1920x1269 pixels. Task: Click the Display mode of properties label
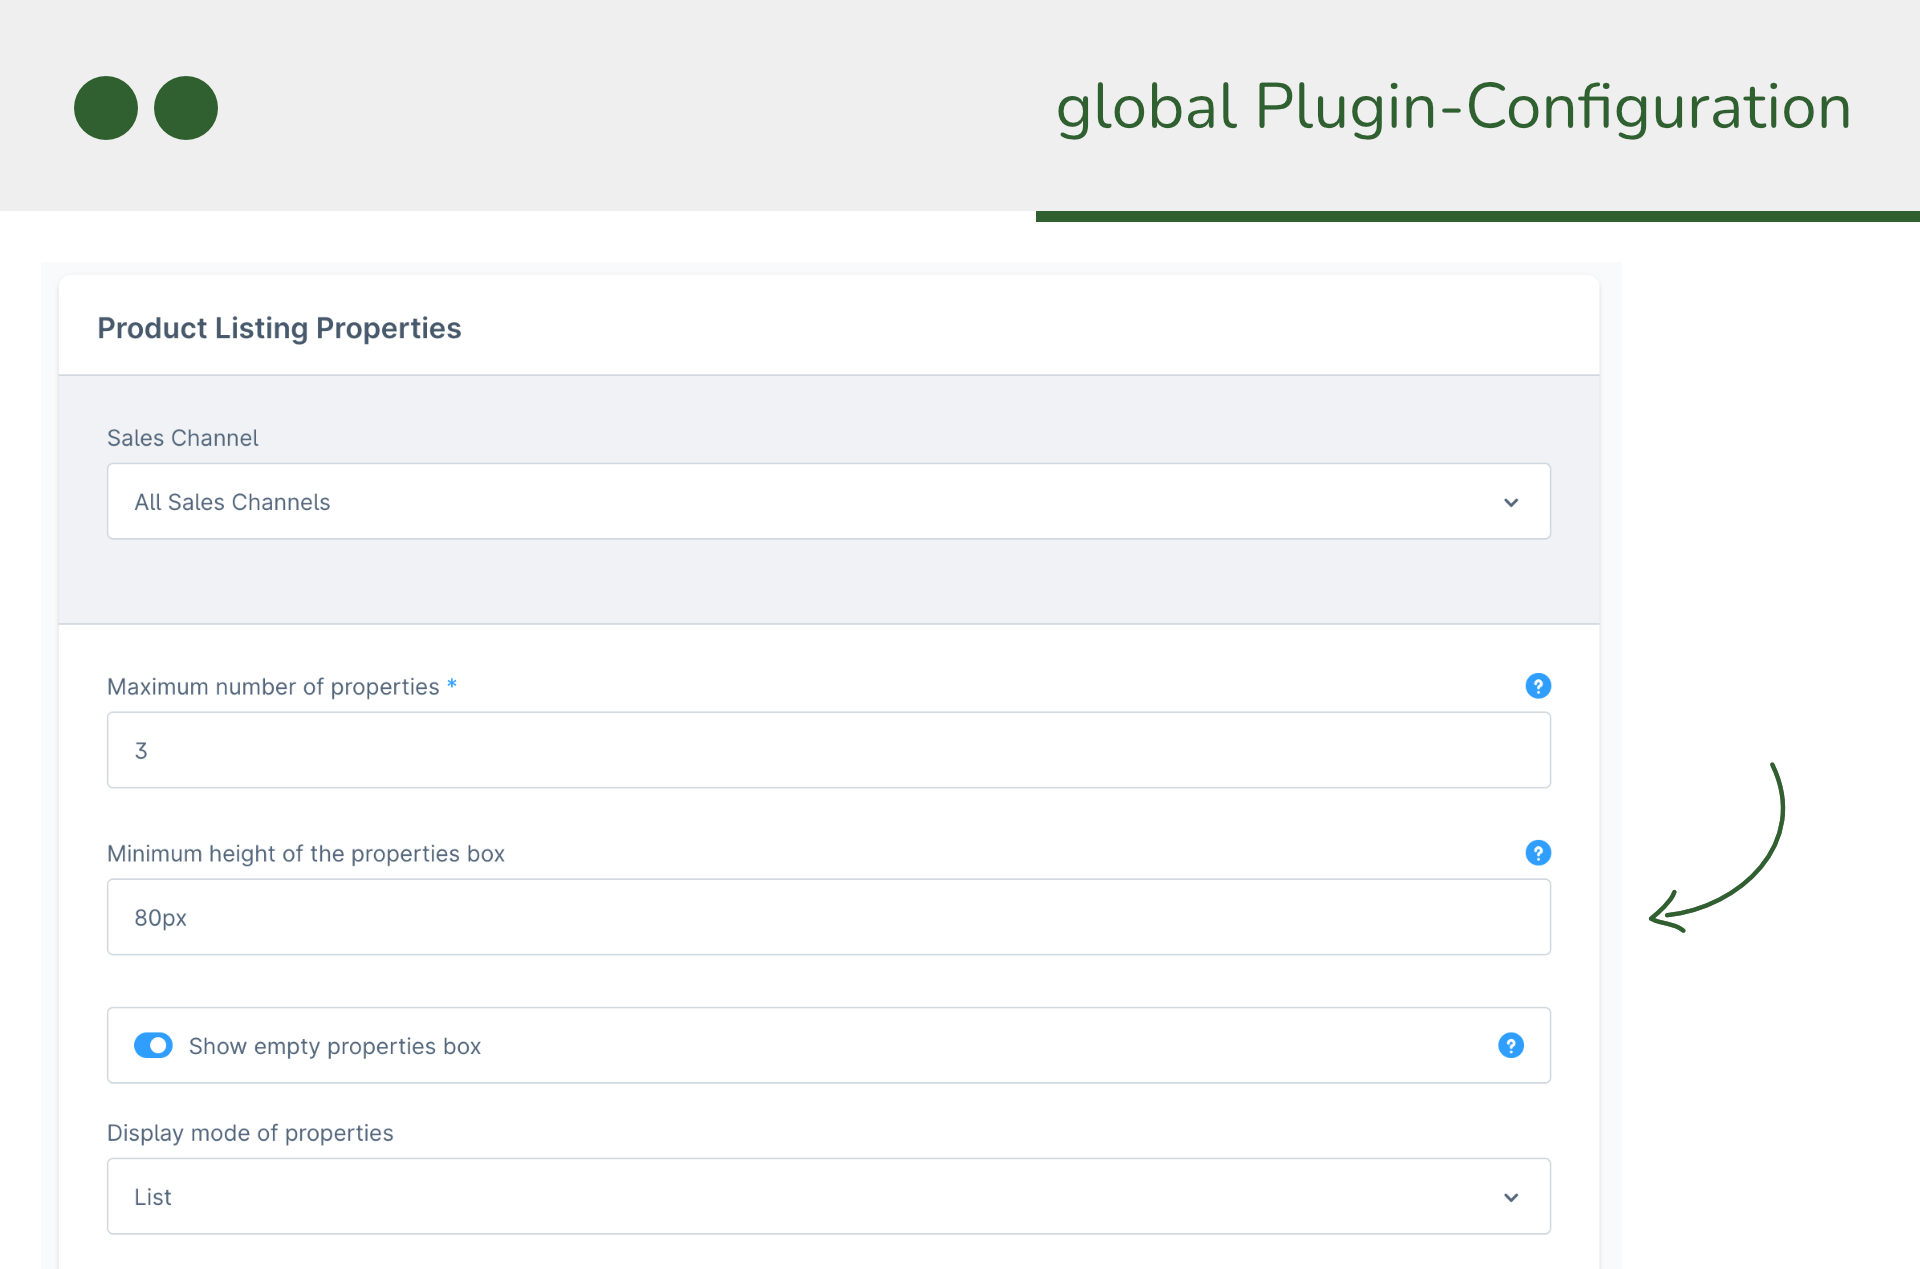pos(250,1133)
